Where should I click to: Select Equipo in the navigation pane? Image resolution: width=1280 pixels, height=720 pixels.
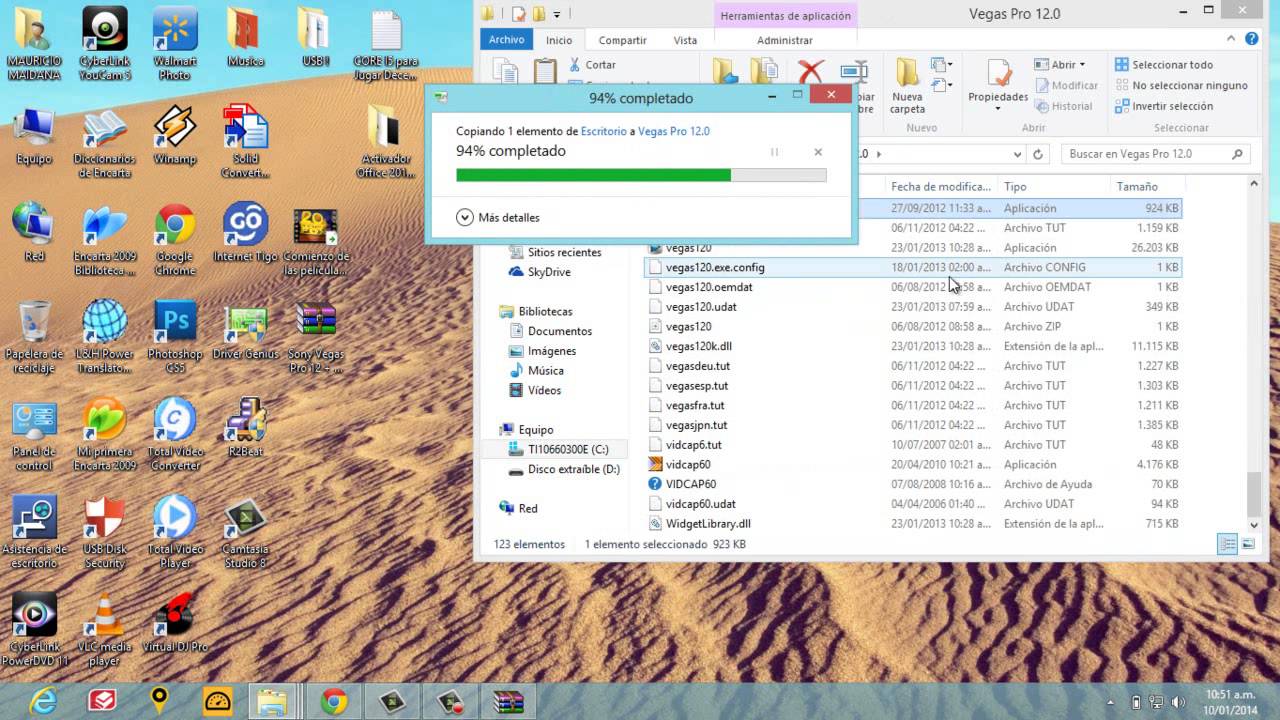pos(535,430)
